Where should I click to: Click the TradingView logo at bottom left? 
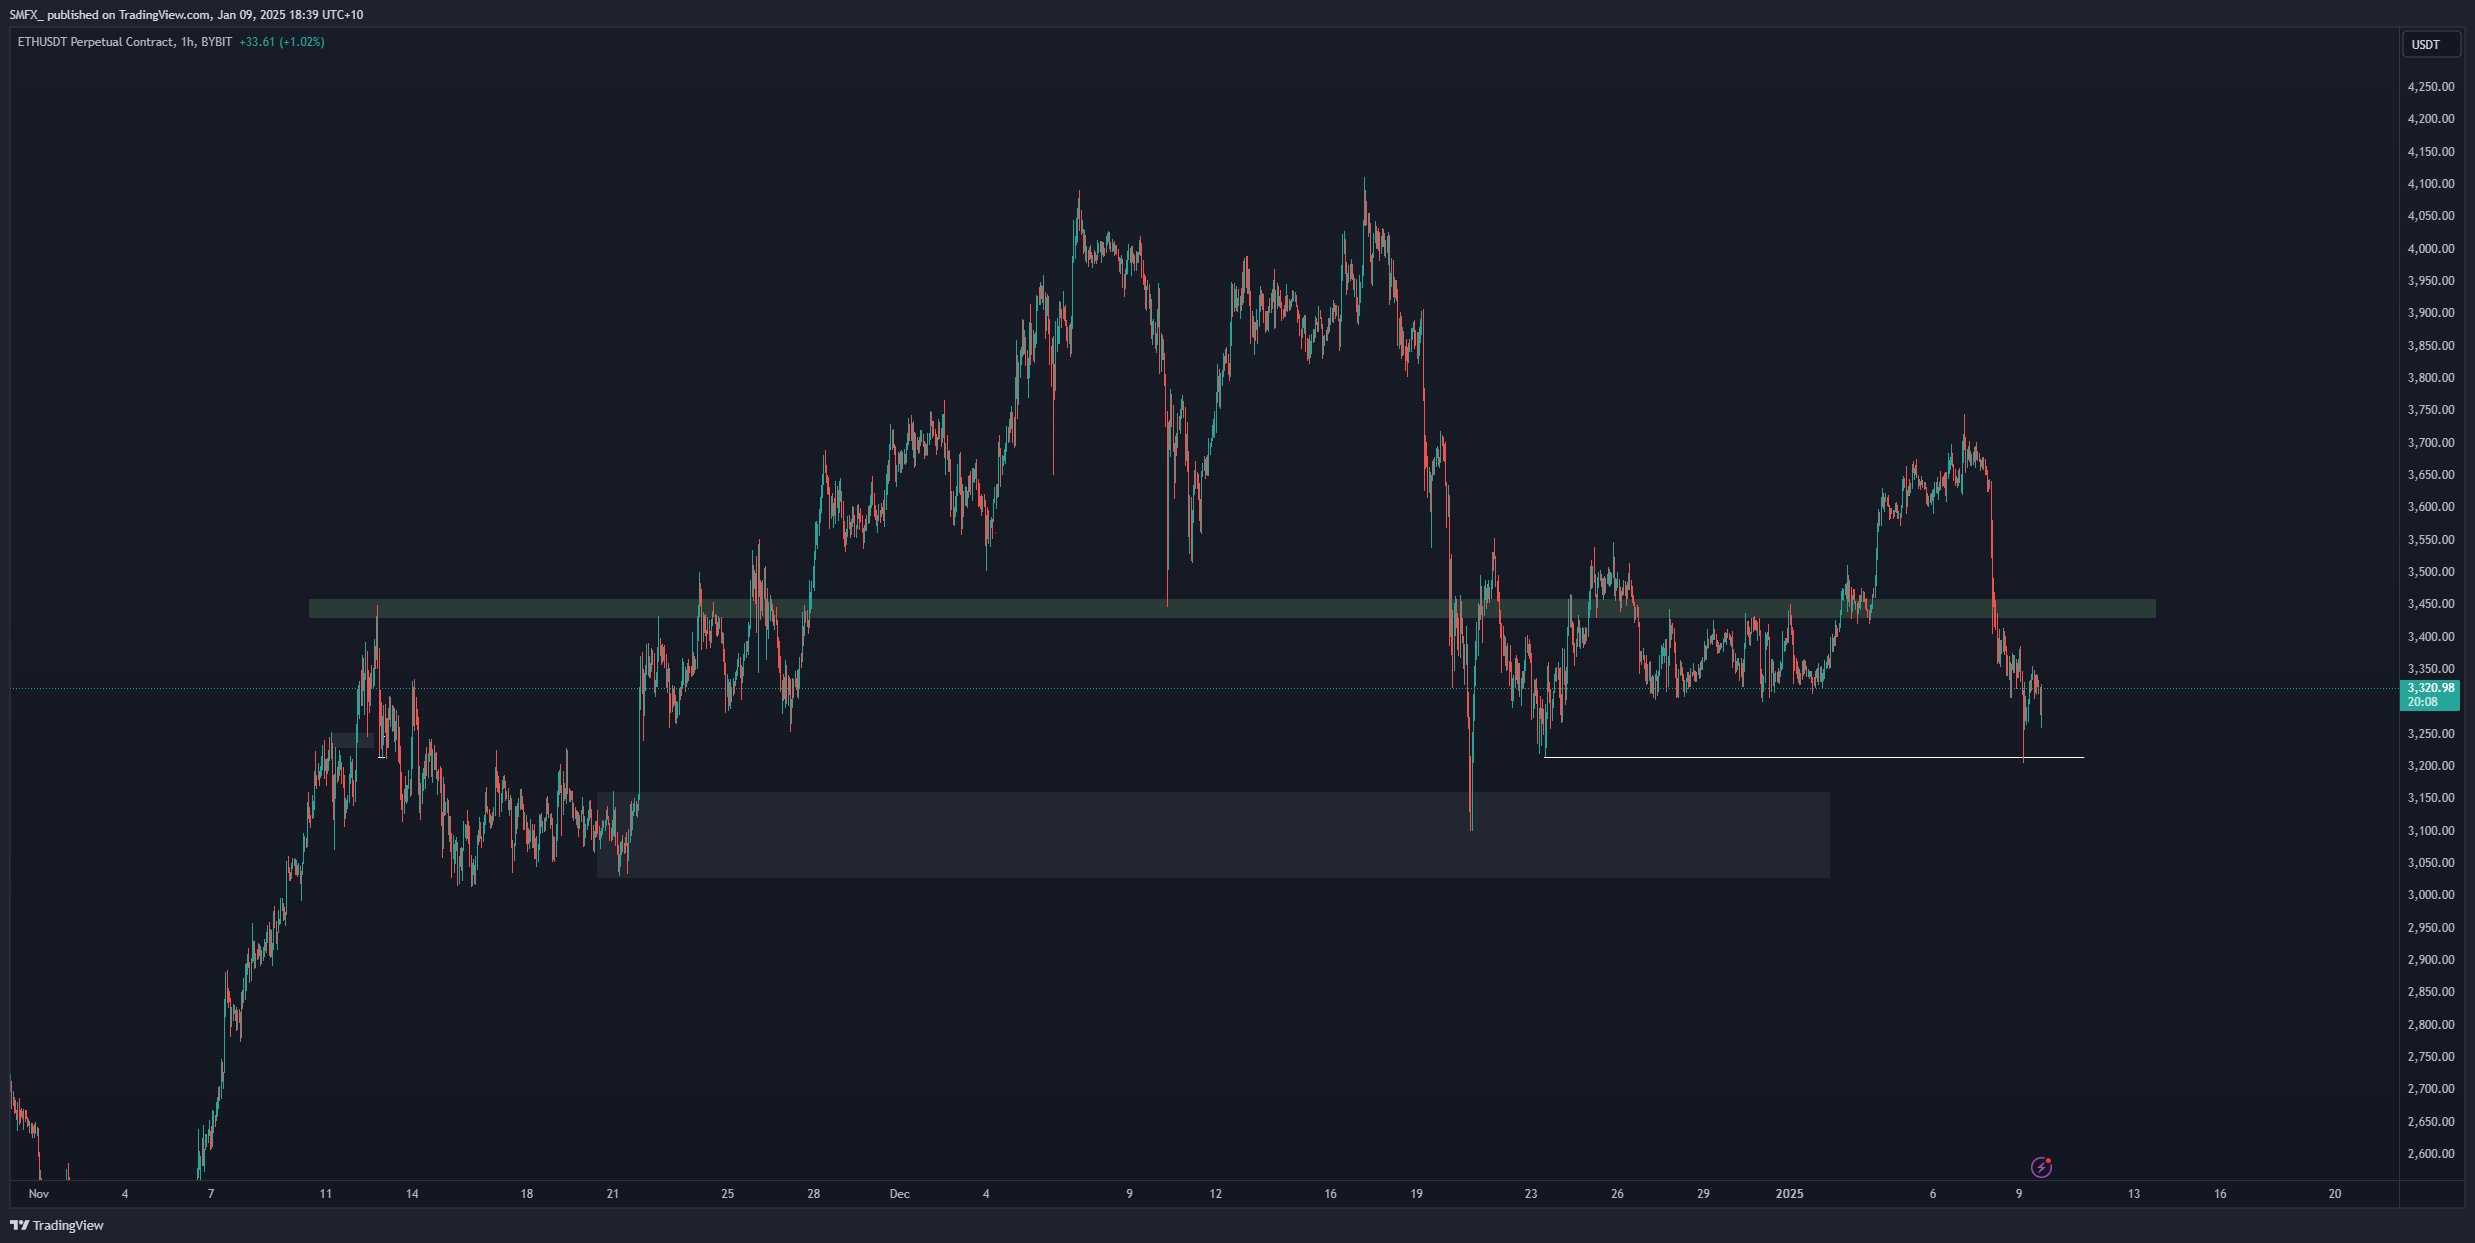coord(57,1225)
